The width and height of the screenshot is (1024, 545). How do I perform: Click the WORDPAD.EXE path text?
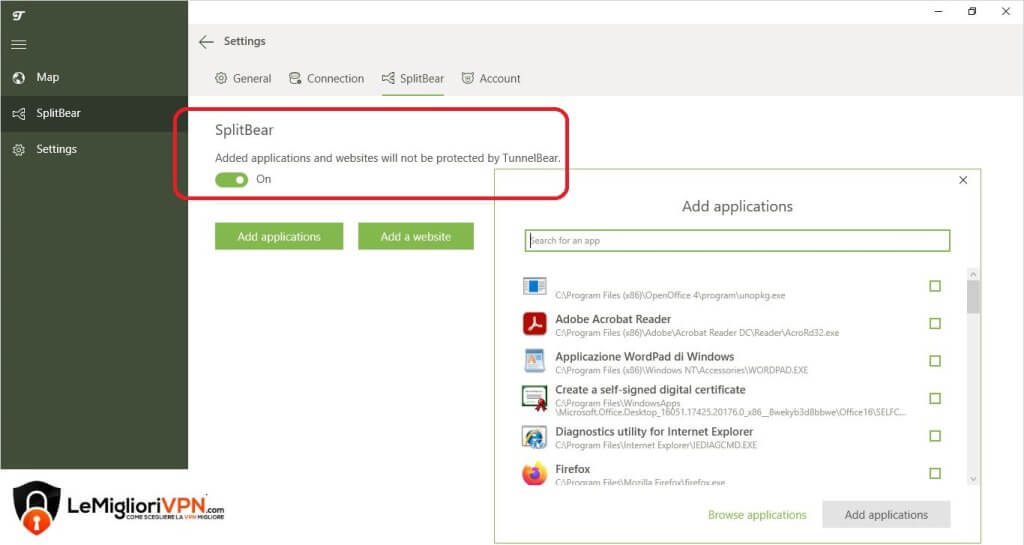click(681, 370)
